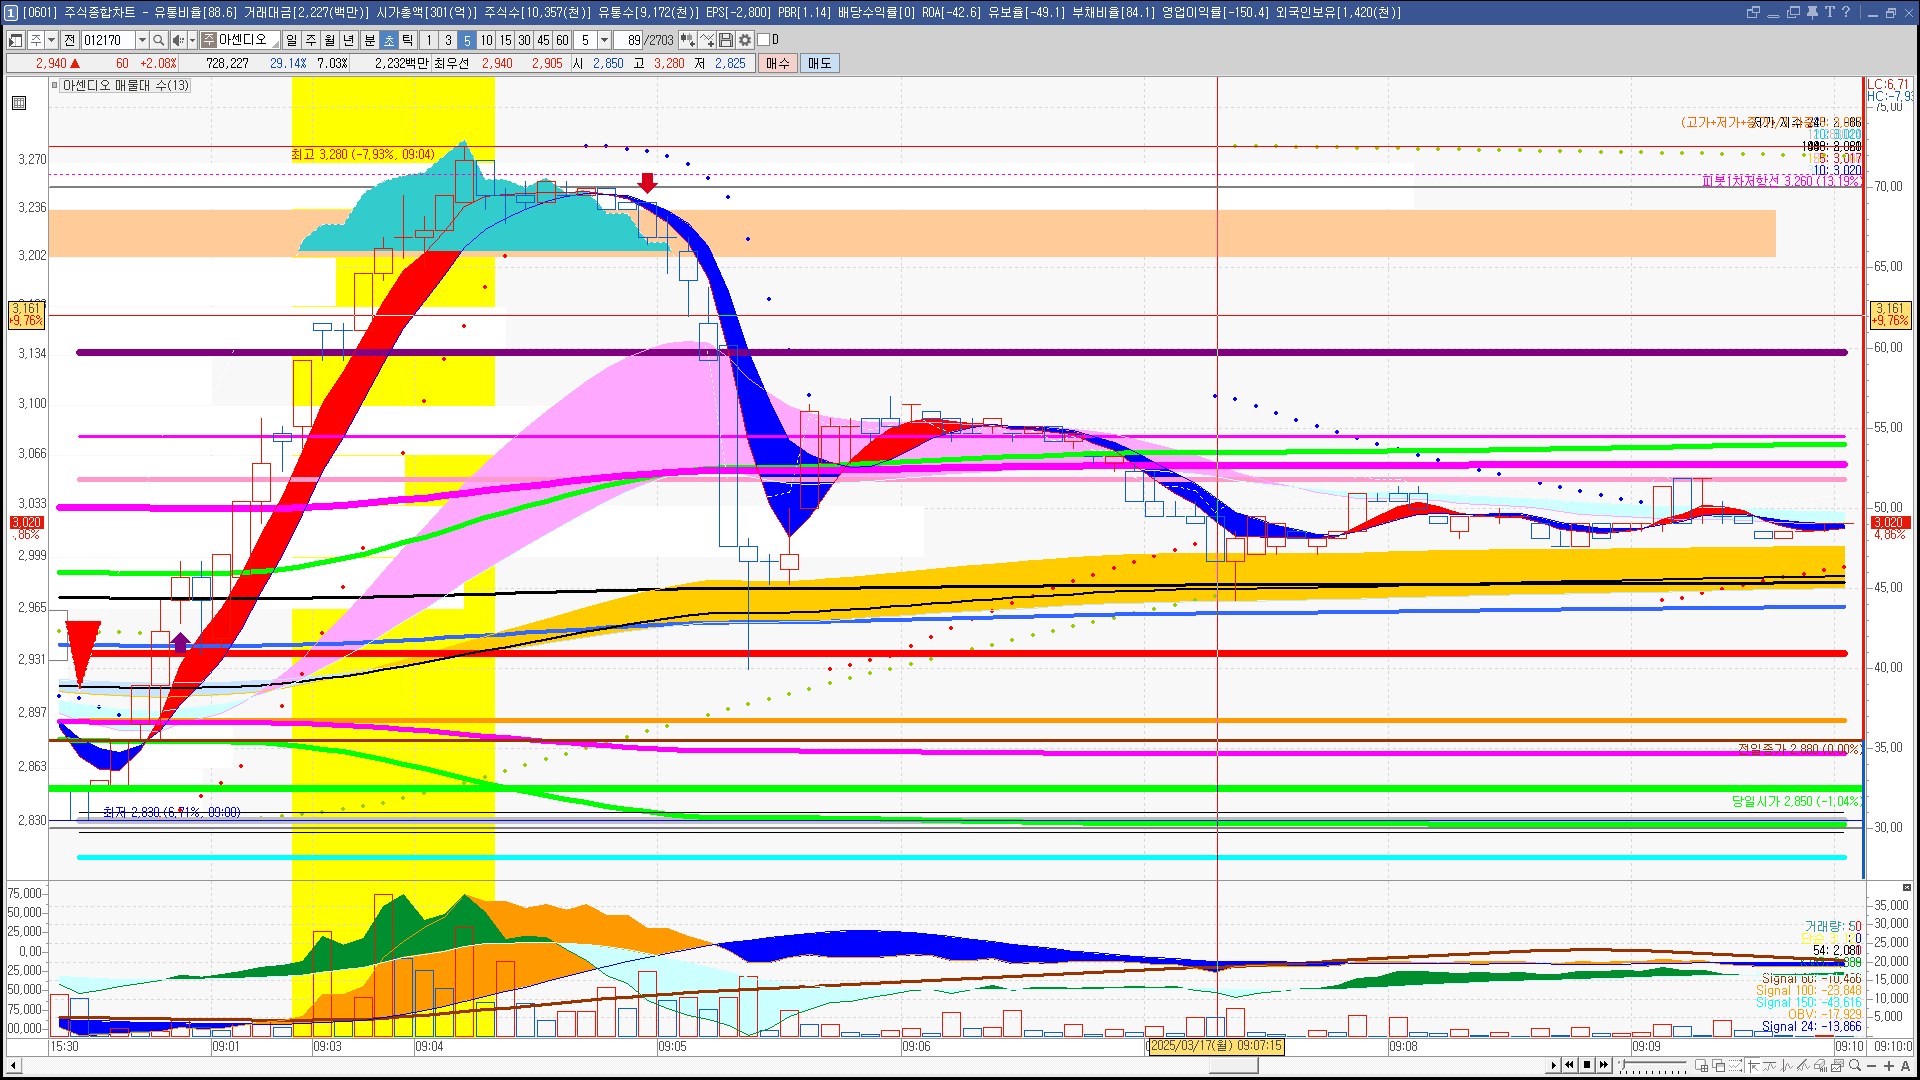Viewport: 1920px width, 1080px height.
Task: Click the plus zoom-in icon at bottom right
Action: pos(1889,1066)
